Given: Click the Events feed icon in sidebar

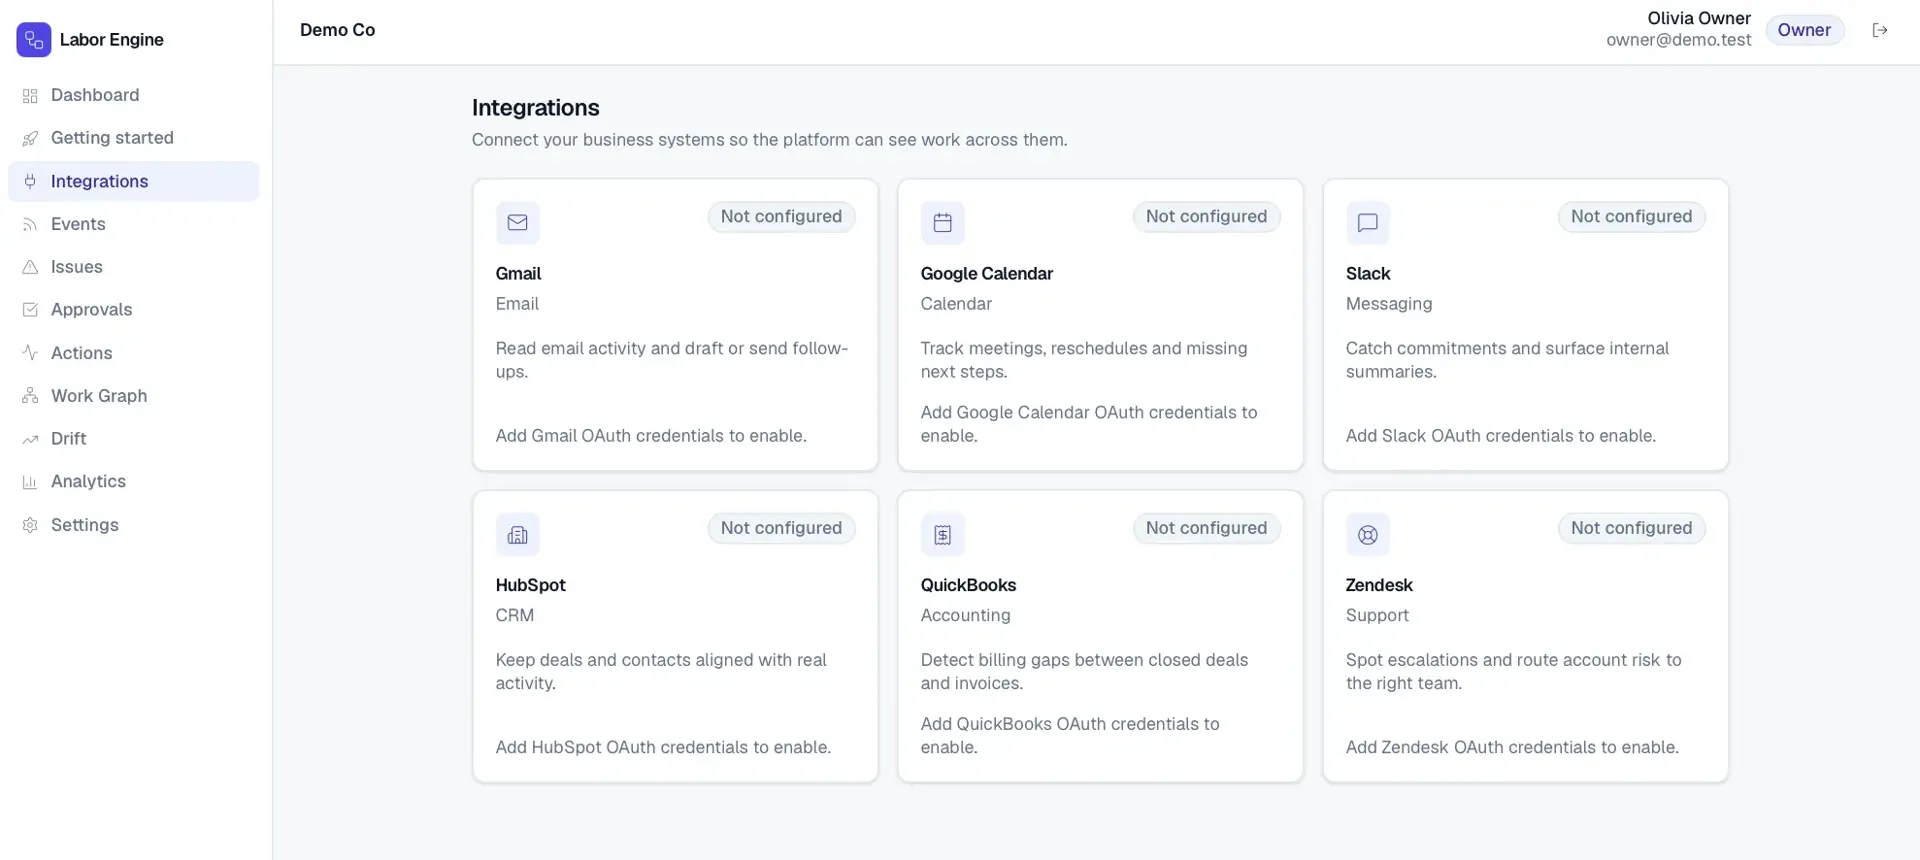Looking at the screenshot, I should point(30,225).
